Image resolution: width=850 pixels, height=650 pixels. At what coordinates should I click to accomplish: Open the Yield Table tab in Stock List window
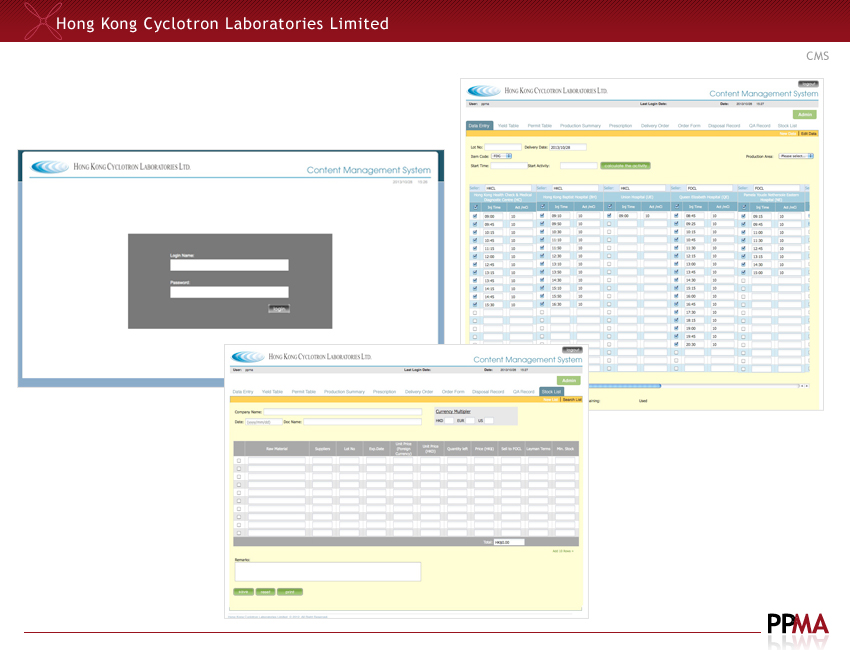273,391
